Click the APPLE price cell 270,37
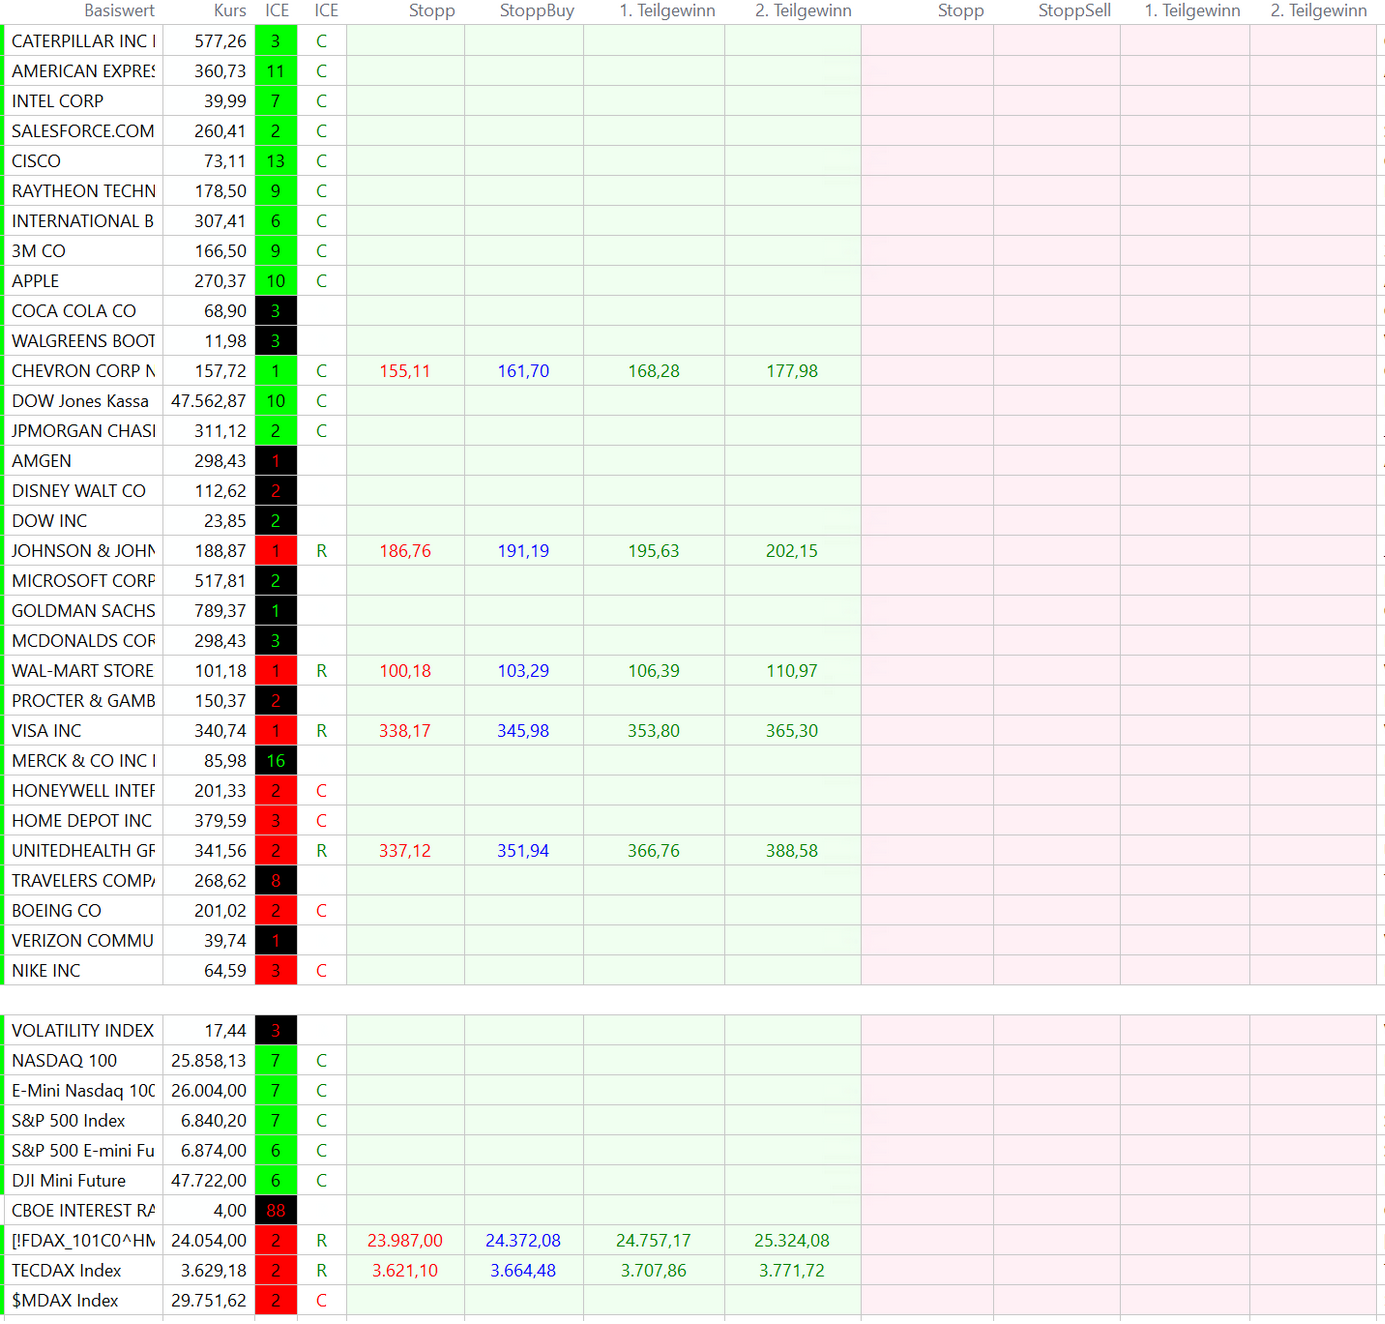The width and height of the screenshot is (1385, 1324). tap(220, 281)
